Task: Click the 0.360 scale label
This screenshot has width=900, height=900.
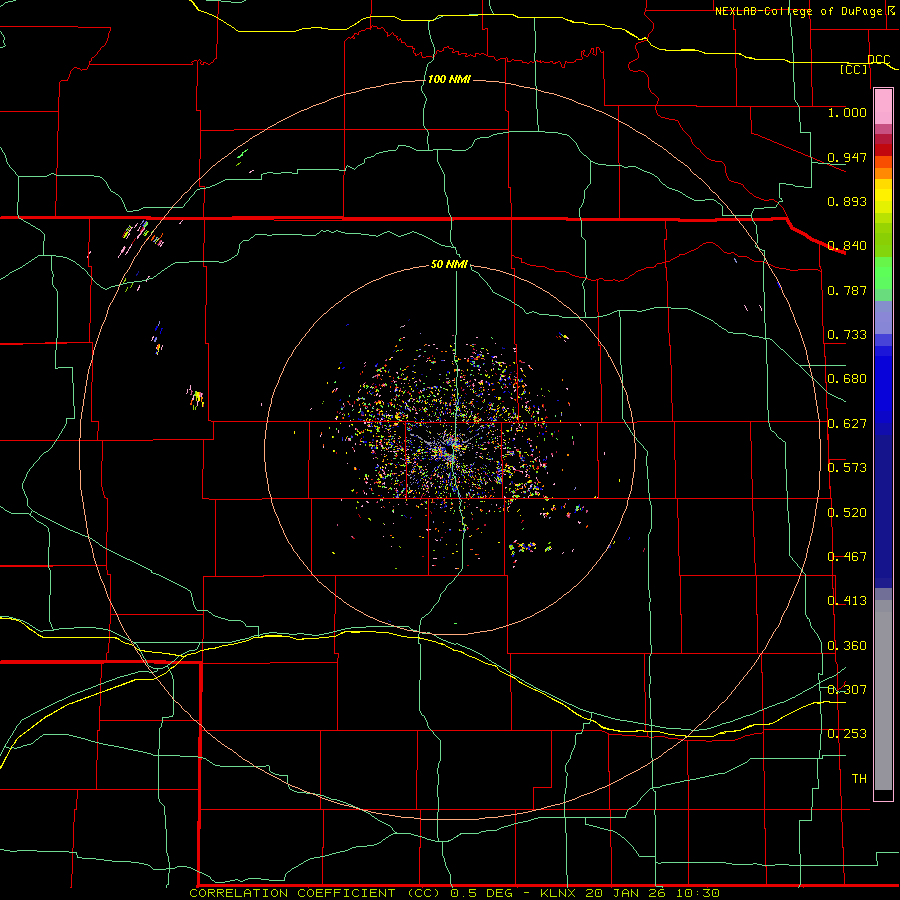Action: (847, 646)
